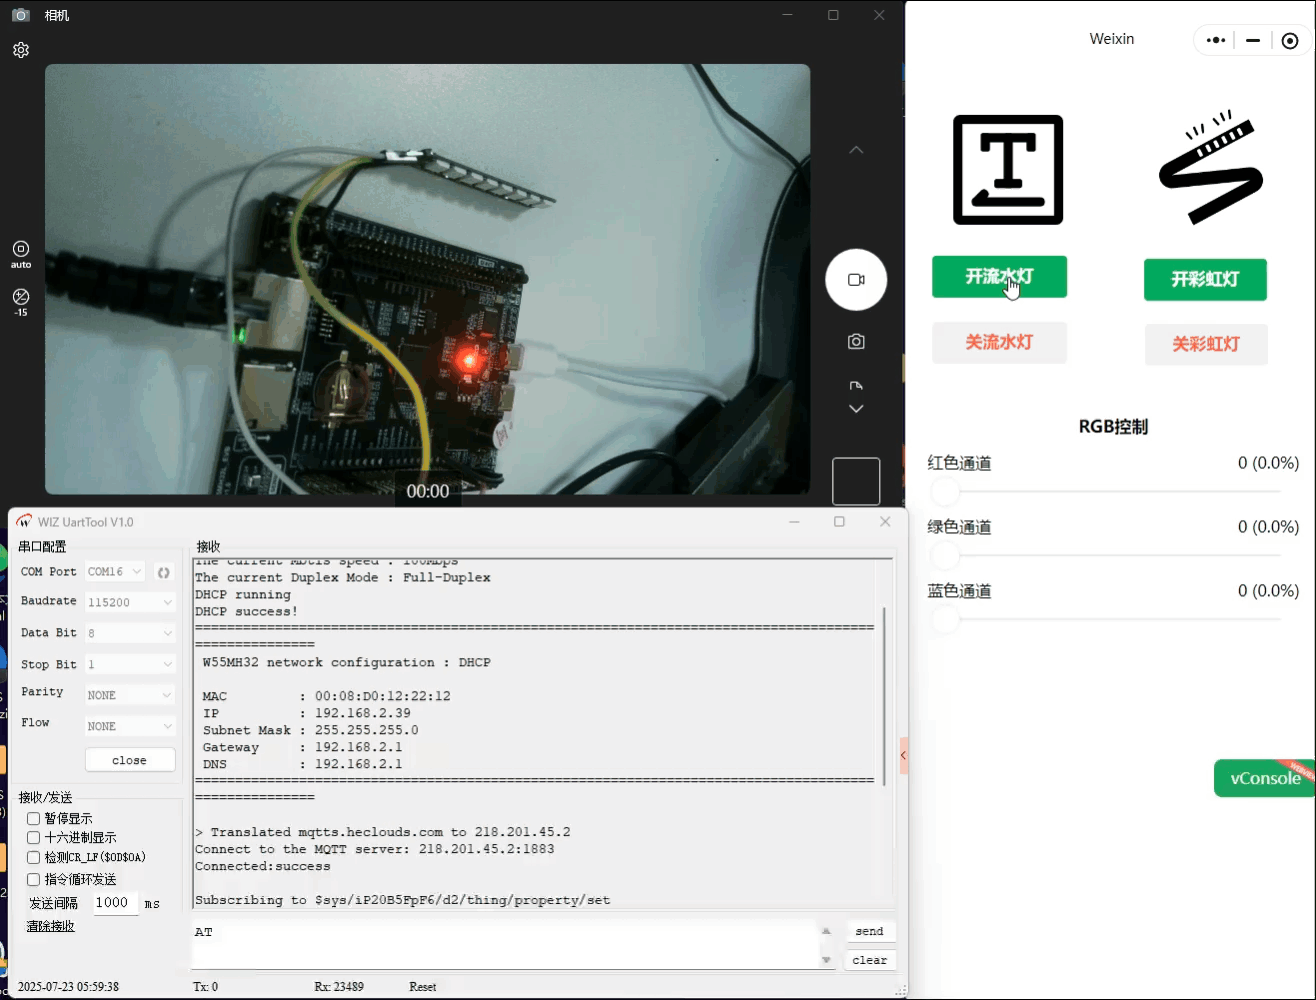Click the send button in UartTool
1316x1000 pixels.
tap(870, 931)
